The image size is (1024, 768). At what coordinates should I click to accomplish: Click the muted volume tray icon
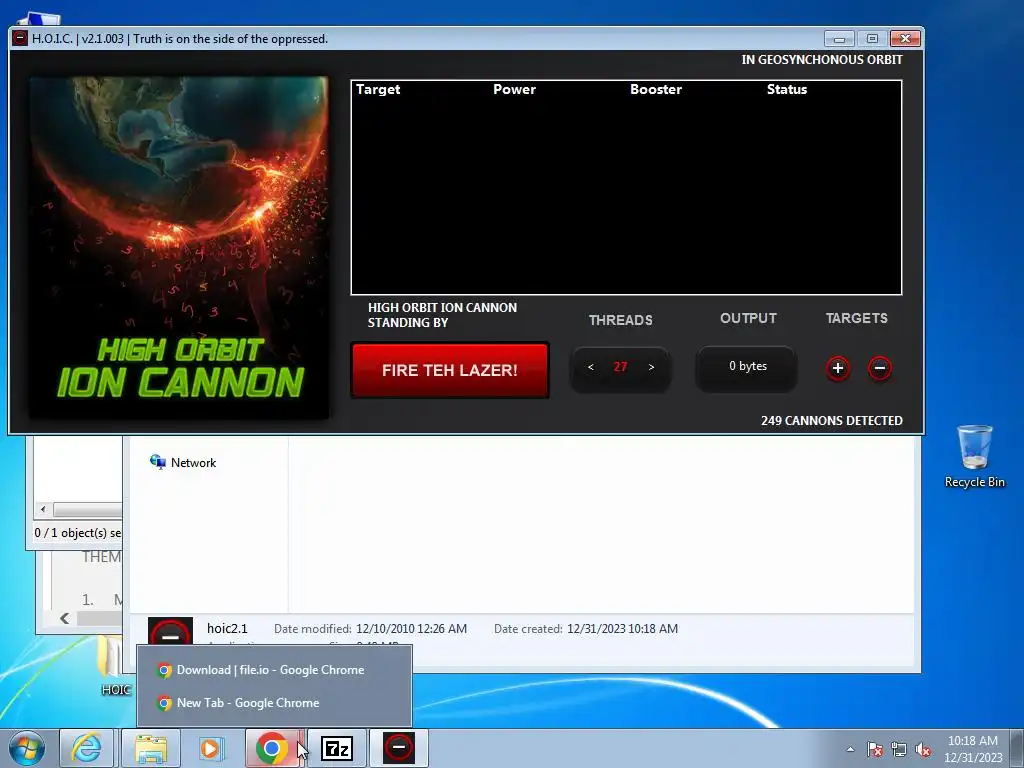923,749
